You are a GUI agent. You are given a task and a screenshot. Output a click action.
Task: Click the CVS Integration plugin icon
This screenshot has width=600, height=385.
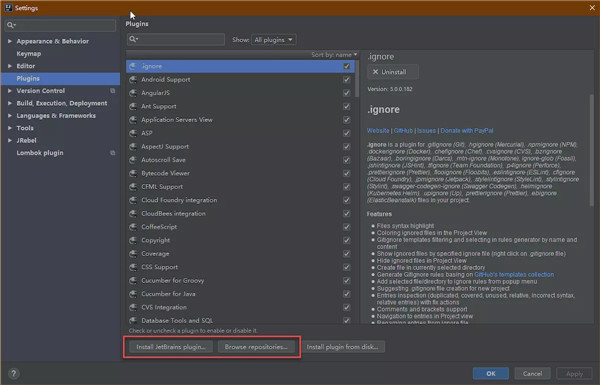coord(133,307)
